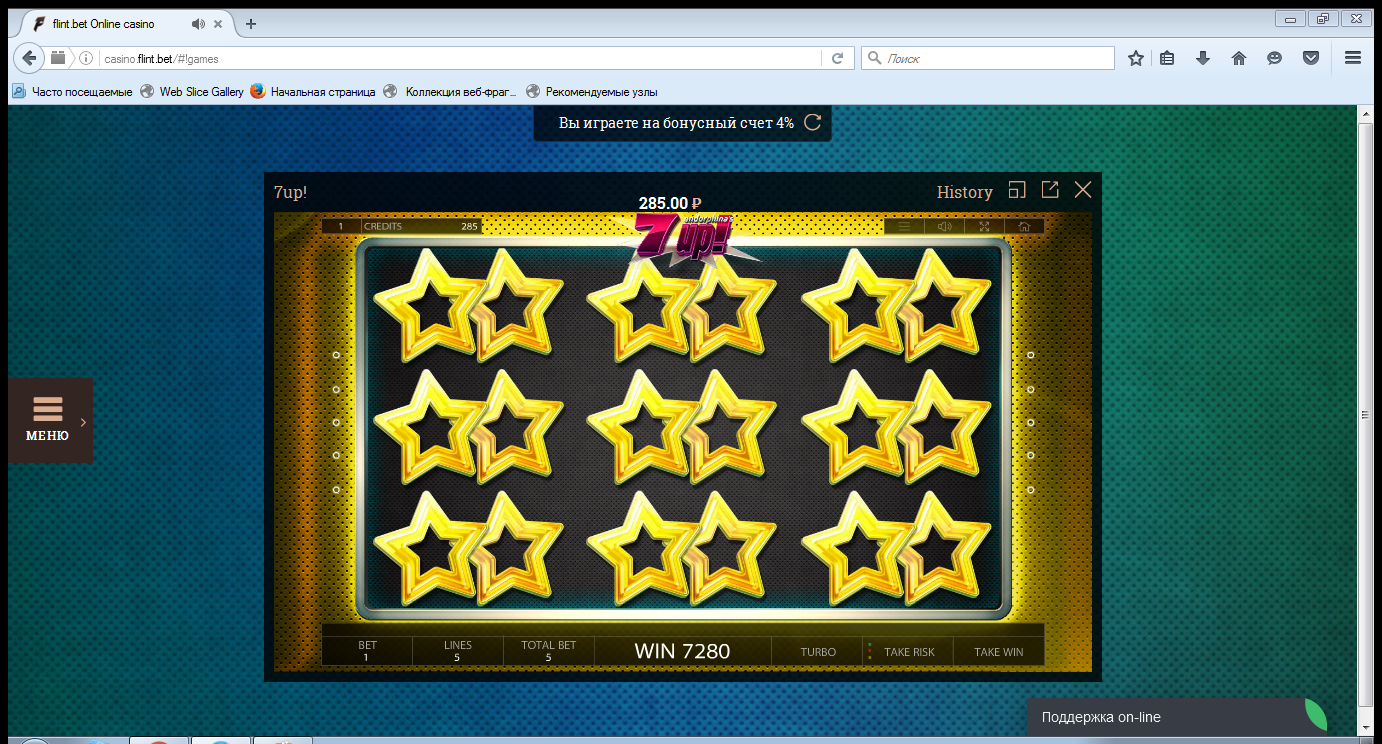Click the CREDITS 285 field
The image size is (1382, 744).
(421, 226)
